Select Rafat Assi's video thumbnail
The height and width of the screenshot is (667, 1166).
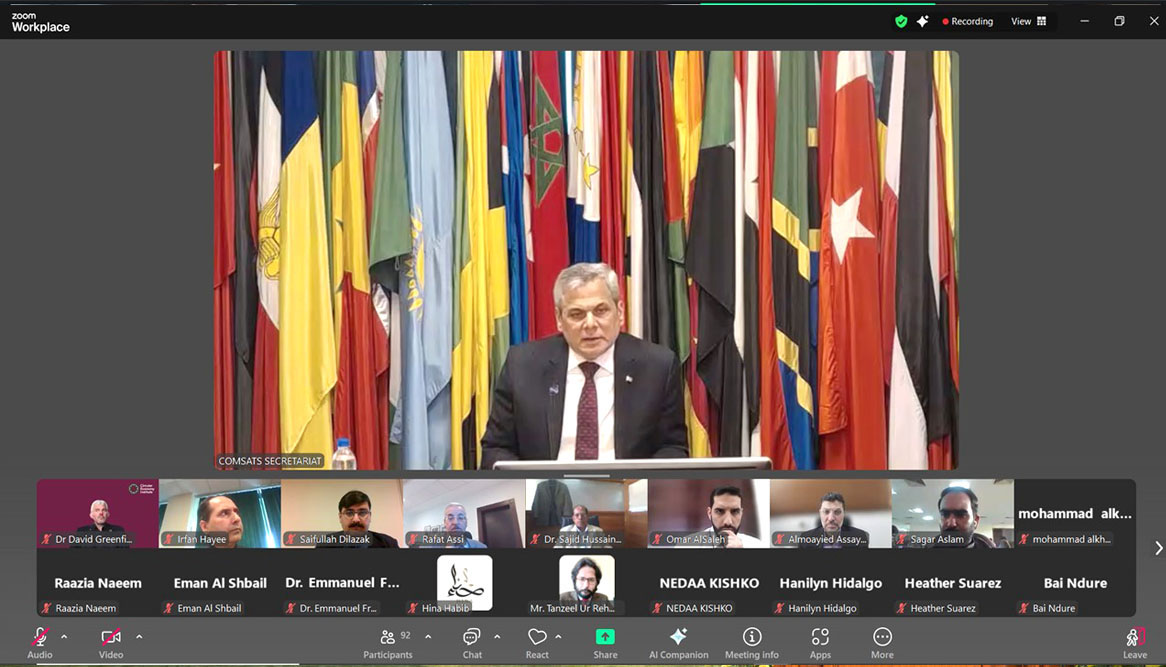pos(464,514)
